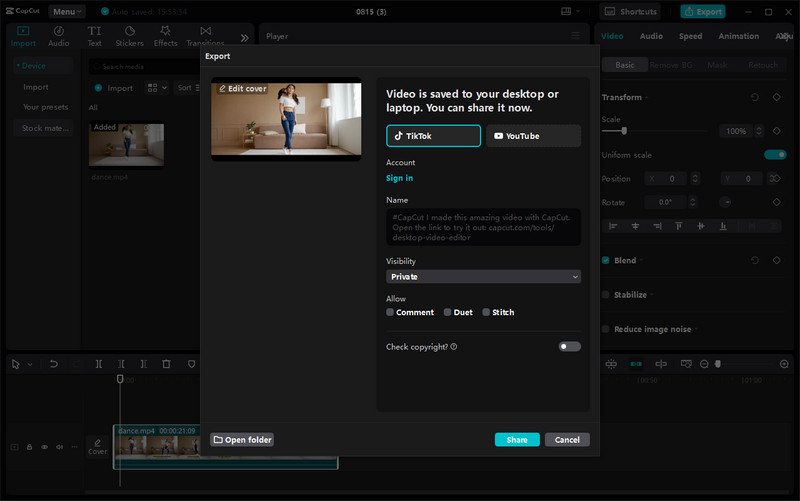The image size is (800, 501).
Task: Click the dance.mp4 media thumbnail
Action: tap(127, 144)
